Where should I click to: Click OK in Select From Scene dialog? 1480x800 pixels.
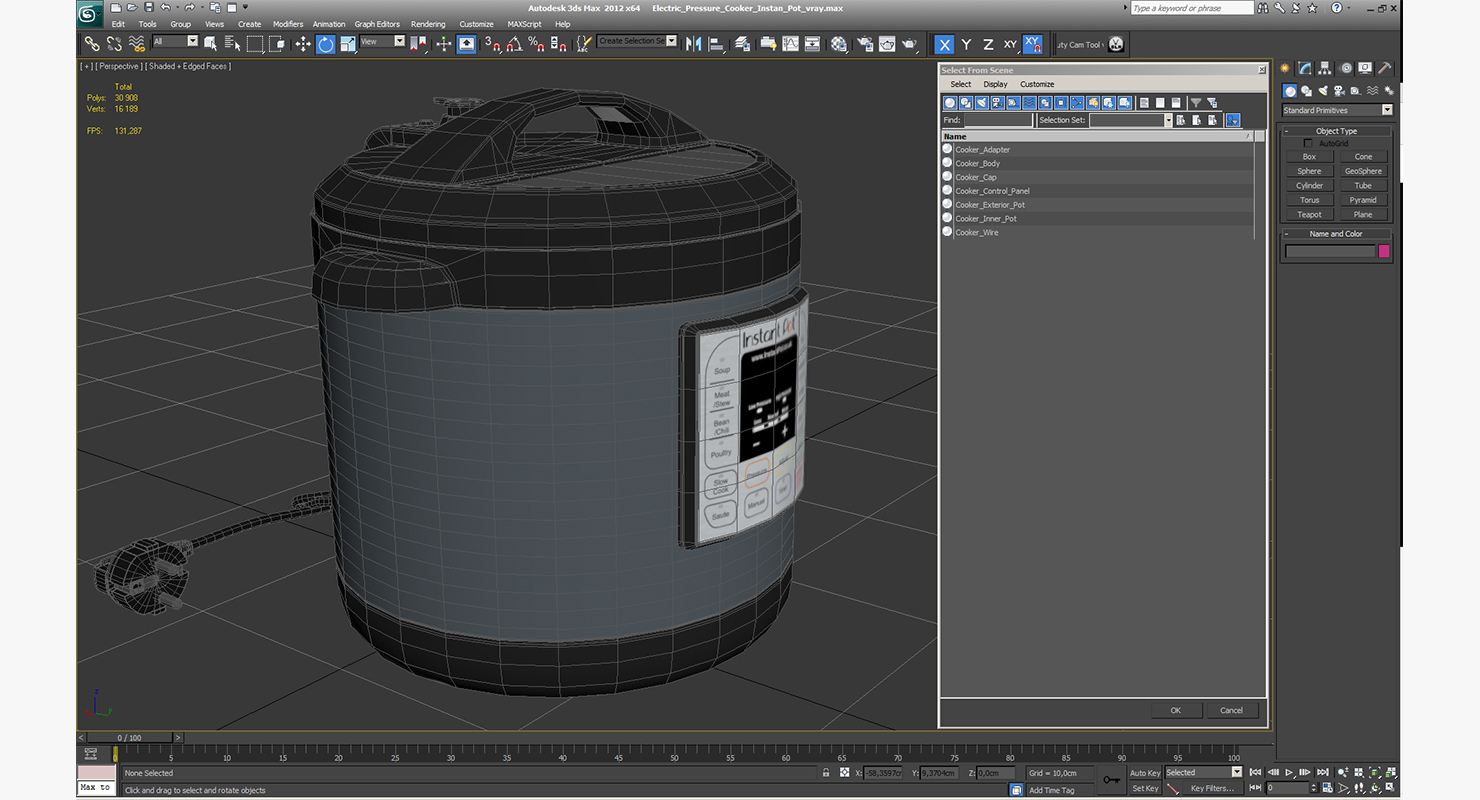(x=1176, y=710)
